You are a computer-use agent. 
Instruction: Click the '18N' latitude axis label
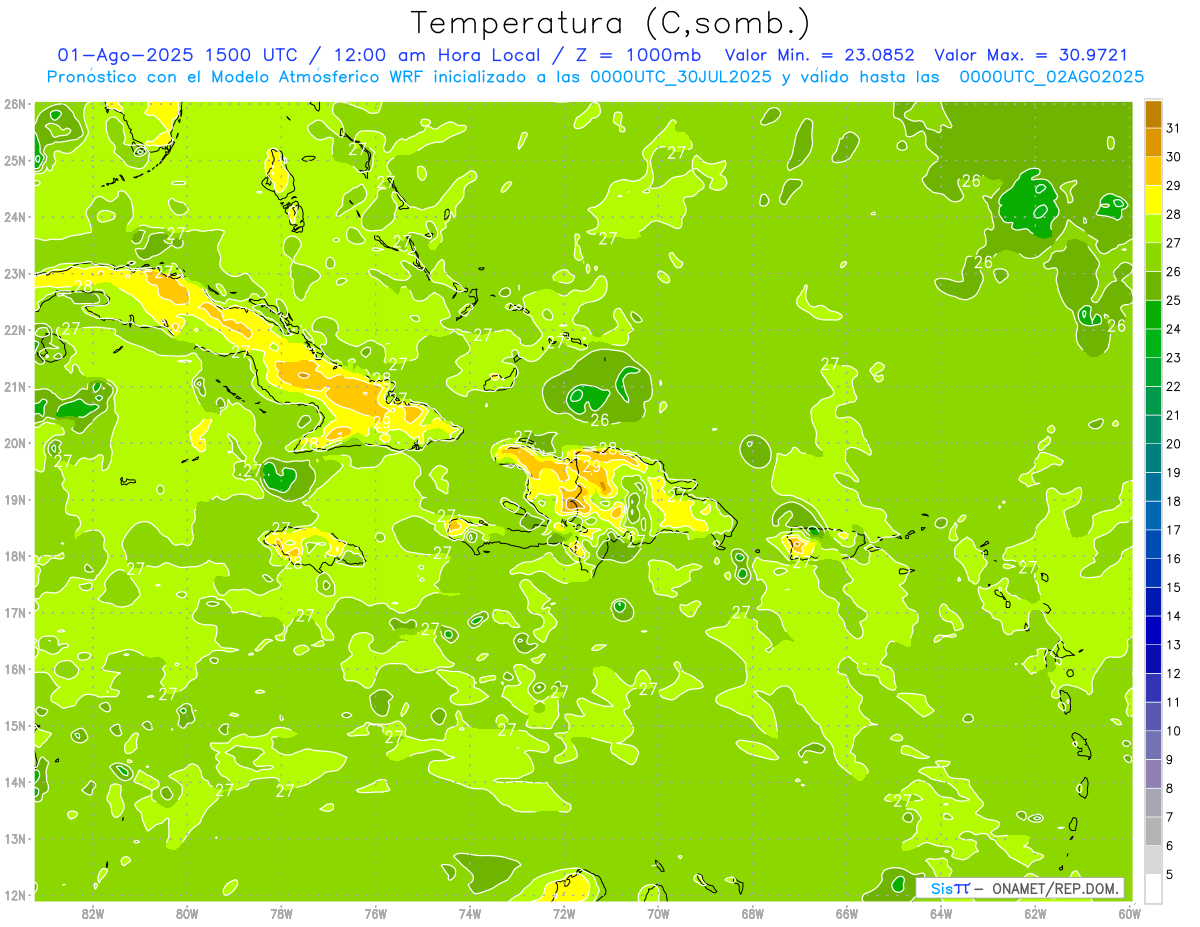tap(15, 556)
